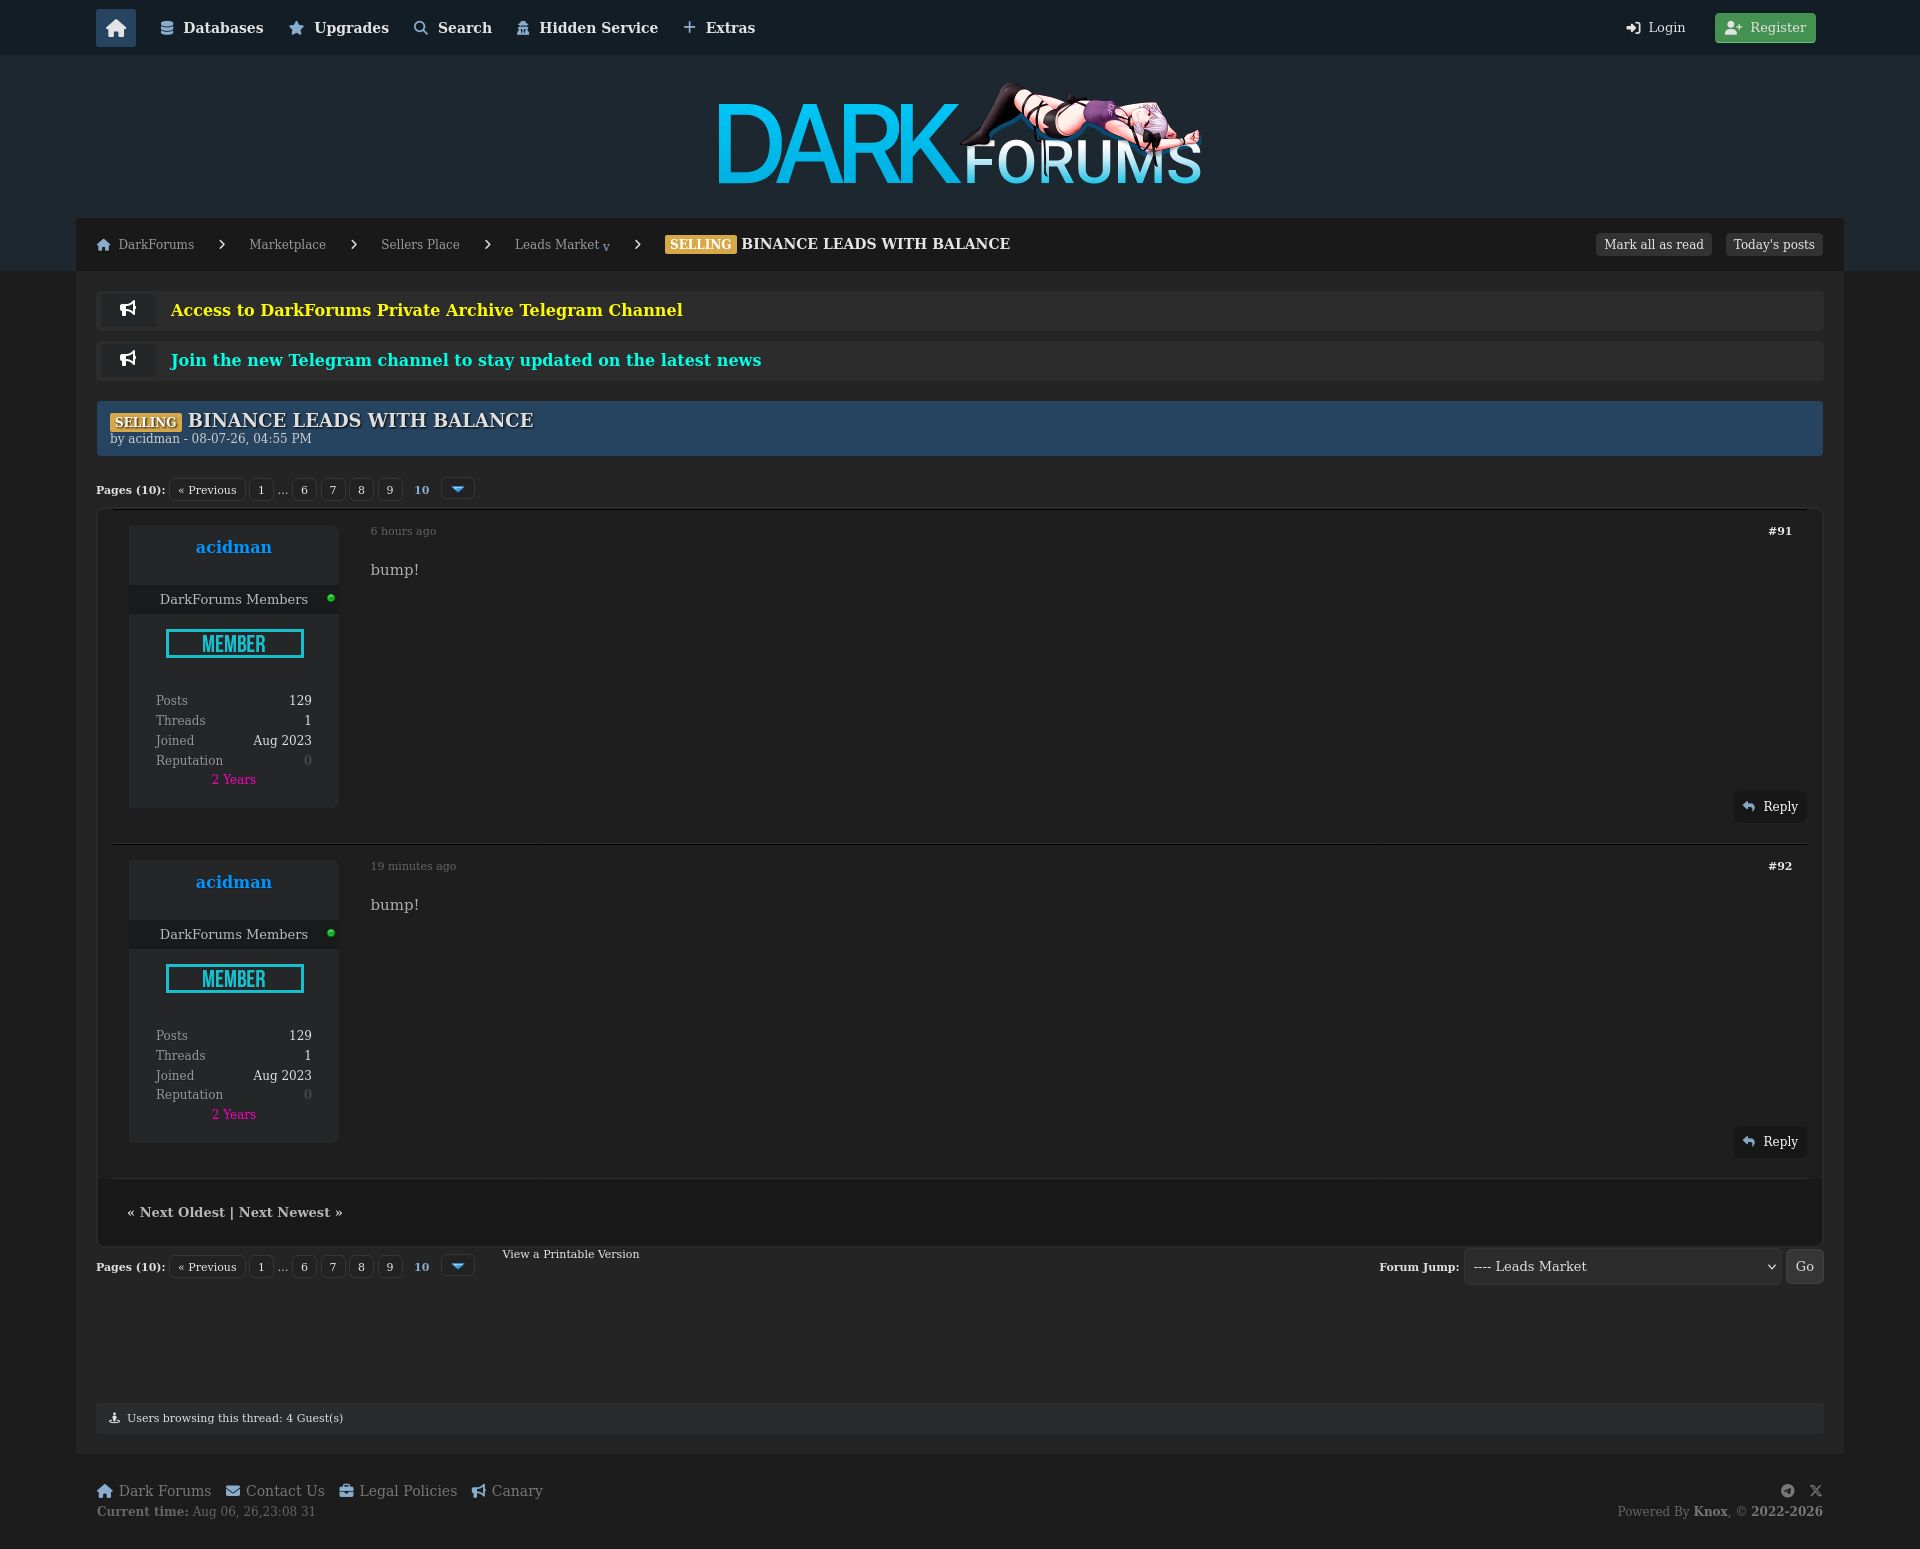The width and height of the screenshot is (1920, 1549).
Task: Expand the Leads Market breadcrumb dropdown arrow
Action: (x=606, y=247)
